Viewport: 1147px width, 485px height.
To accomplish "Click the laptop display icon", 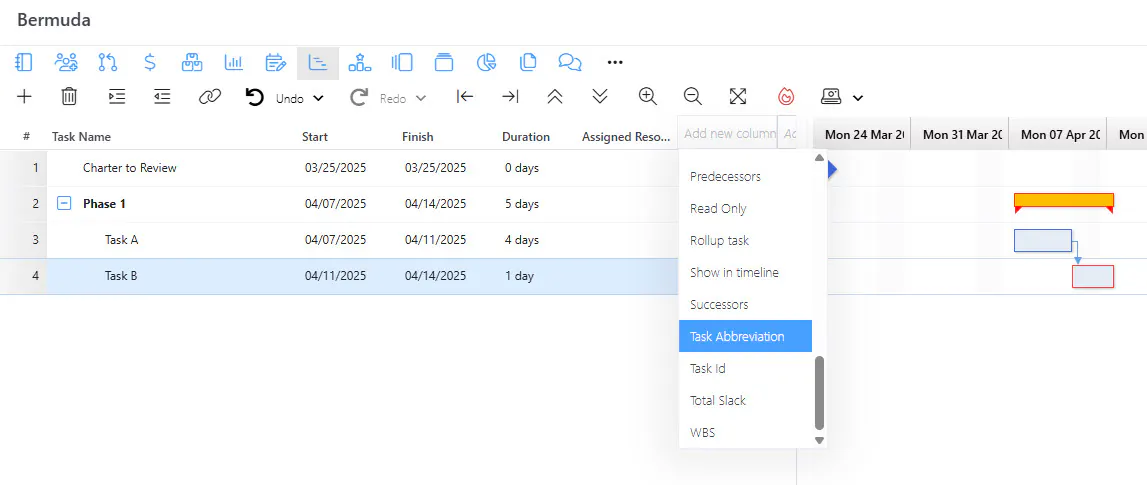I will (831, 97).
